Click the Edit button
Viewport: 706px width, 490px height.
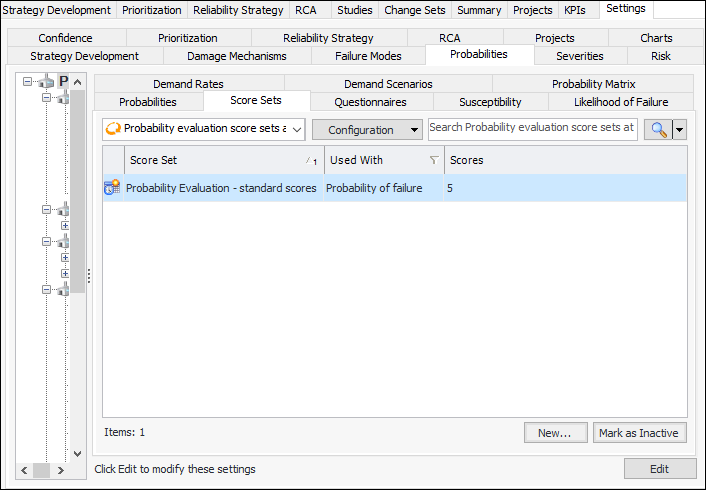tap(660, 469)
